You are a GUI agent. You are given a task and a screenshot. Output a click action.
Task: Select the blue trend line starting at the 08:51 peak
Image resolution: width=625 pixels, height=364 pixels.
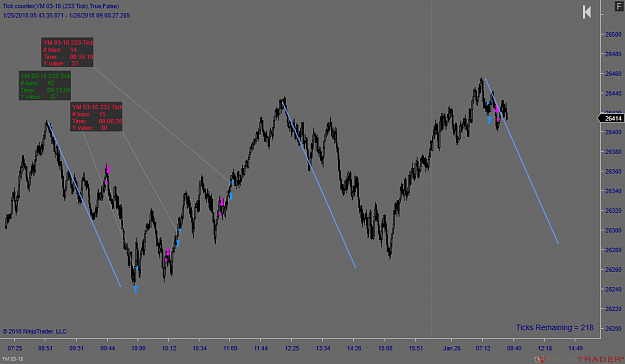coord(84,204)
